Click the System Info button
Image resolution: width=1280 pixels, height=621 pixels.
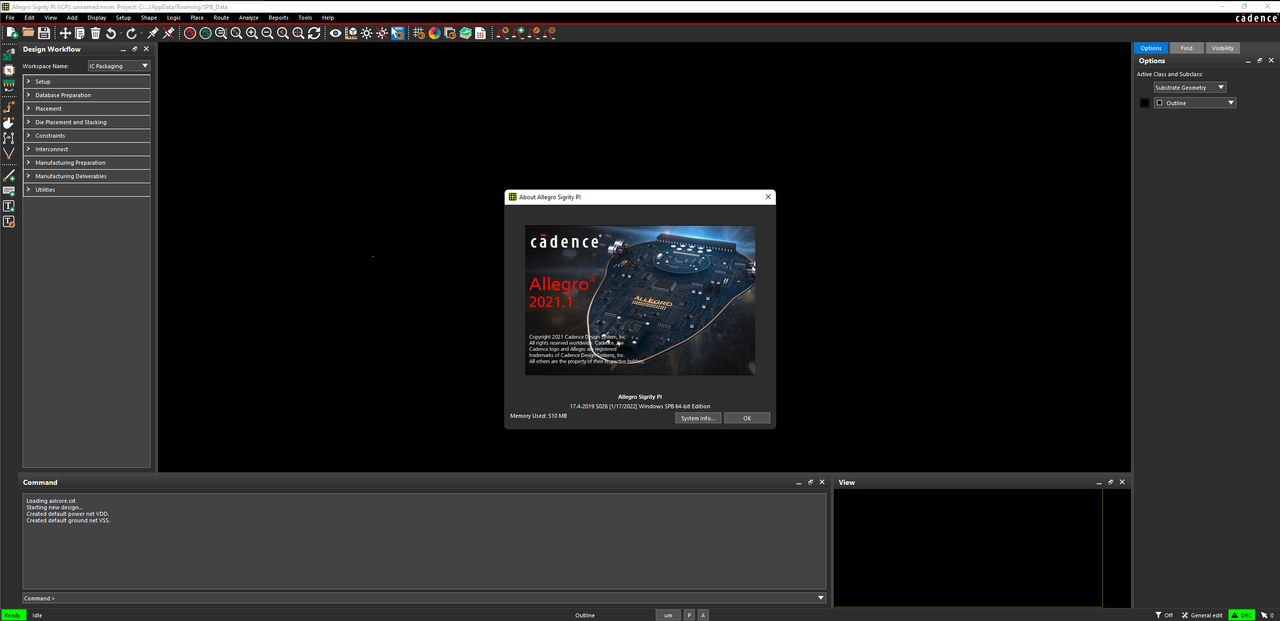697,418
